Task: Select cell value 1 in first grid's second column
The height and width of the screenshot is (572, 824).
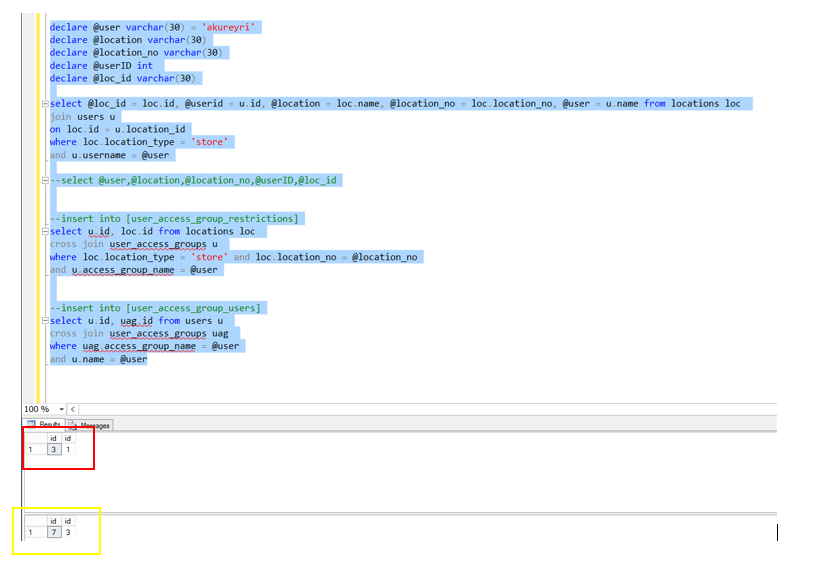Action: point(68,450)
